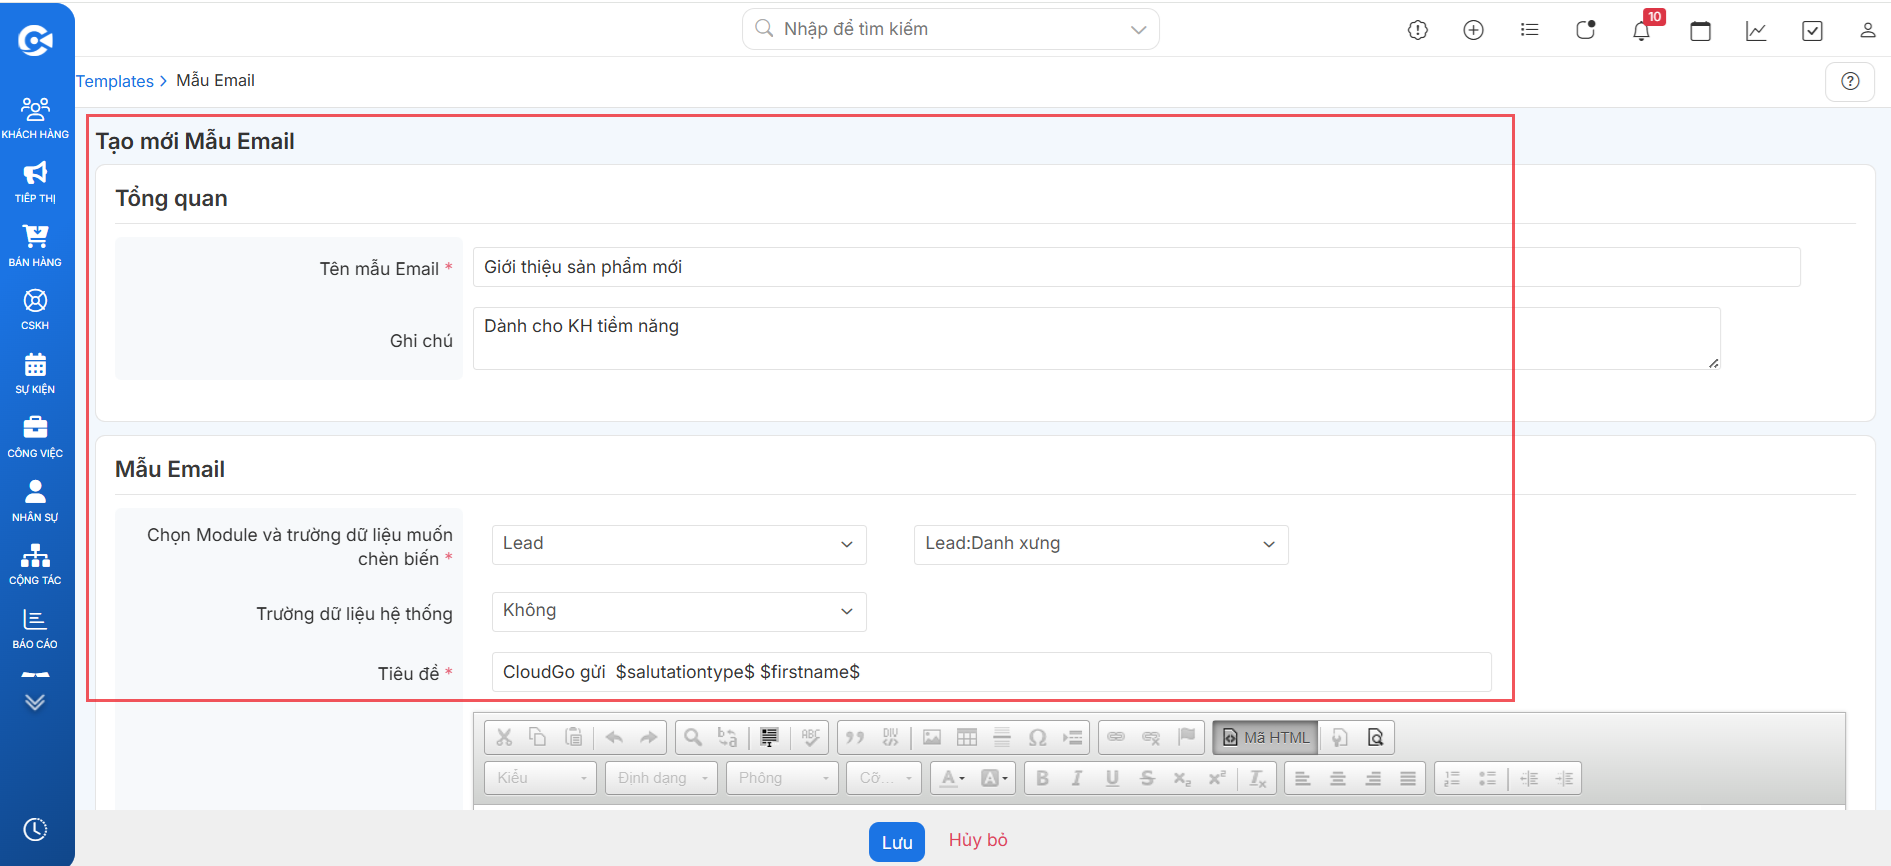Viewport: 1891px width, 866px height.
Task: Click the alert exclamation icon in top bar
Action: pos(1418,30)
